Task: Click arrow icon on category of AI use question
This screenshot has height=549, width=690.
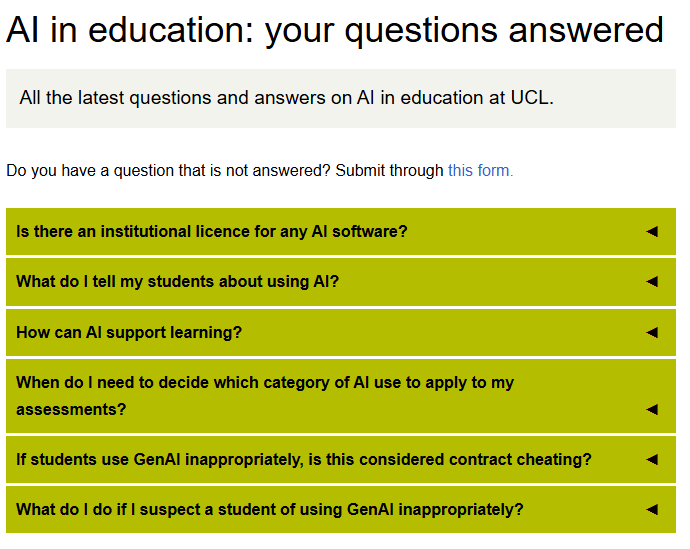Action: pos(652,409)
